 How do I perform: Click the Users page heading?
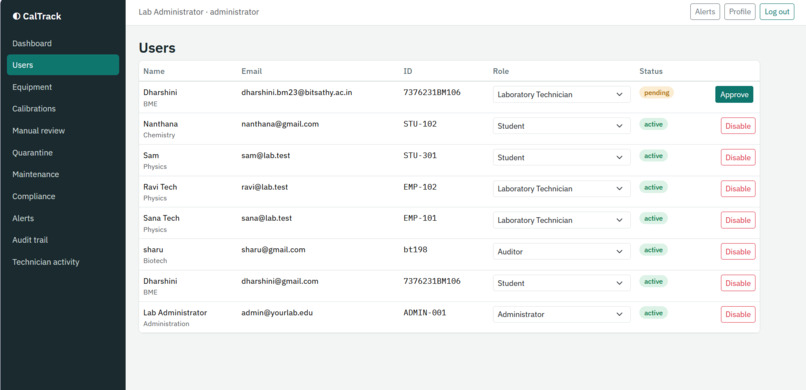coord(157,48)
